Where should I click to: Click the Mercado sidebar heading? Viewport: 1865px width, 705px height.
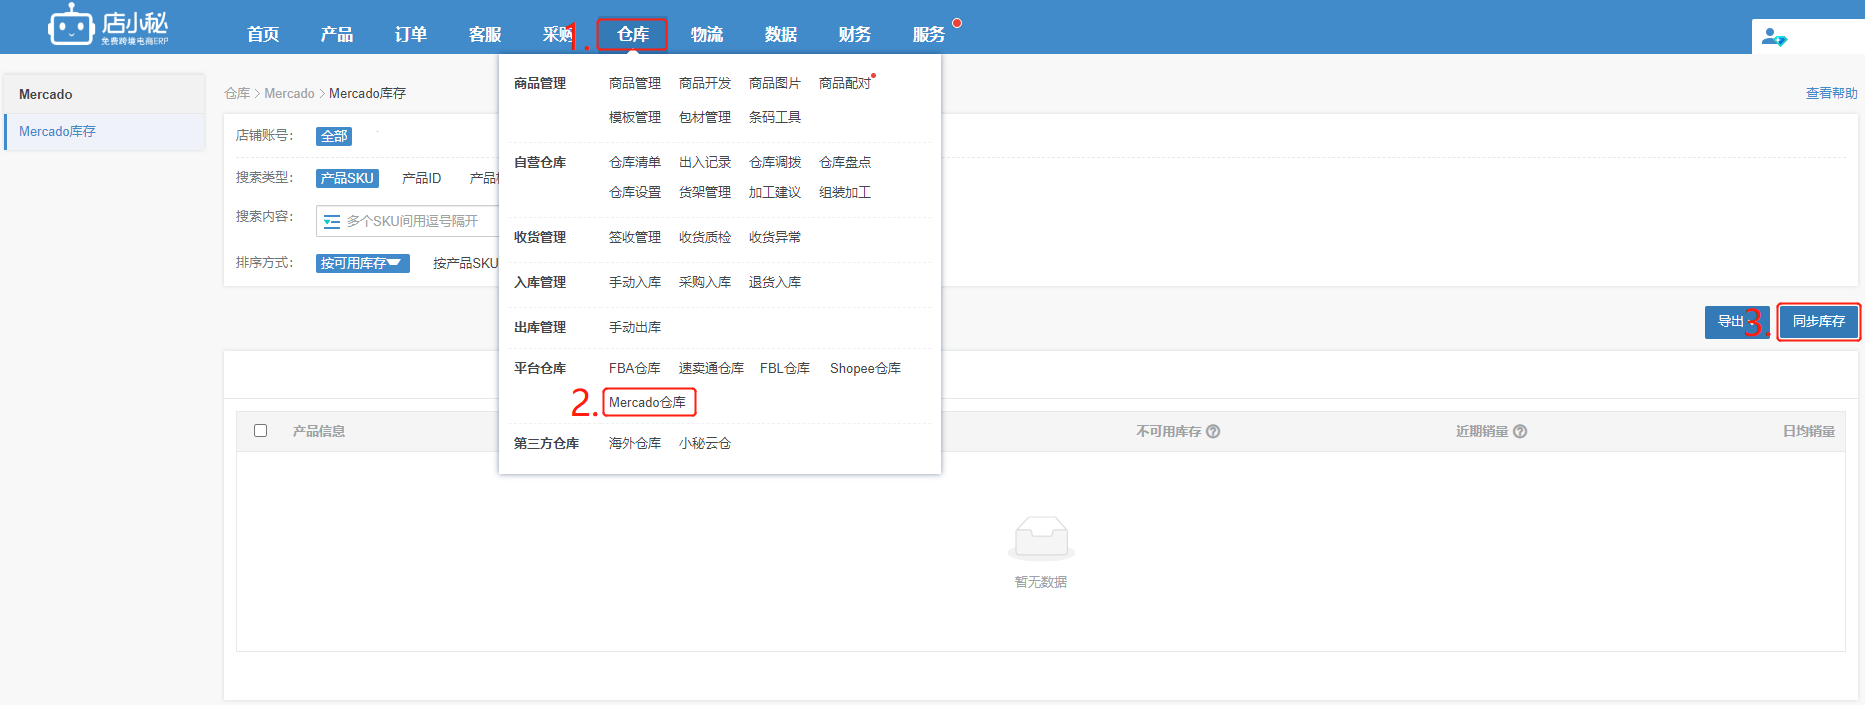46,94
